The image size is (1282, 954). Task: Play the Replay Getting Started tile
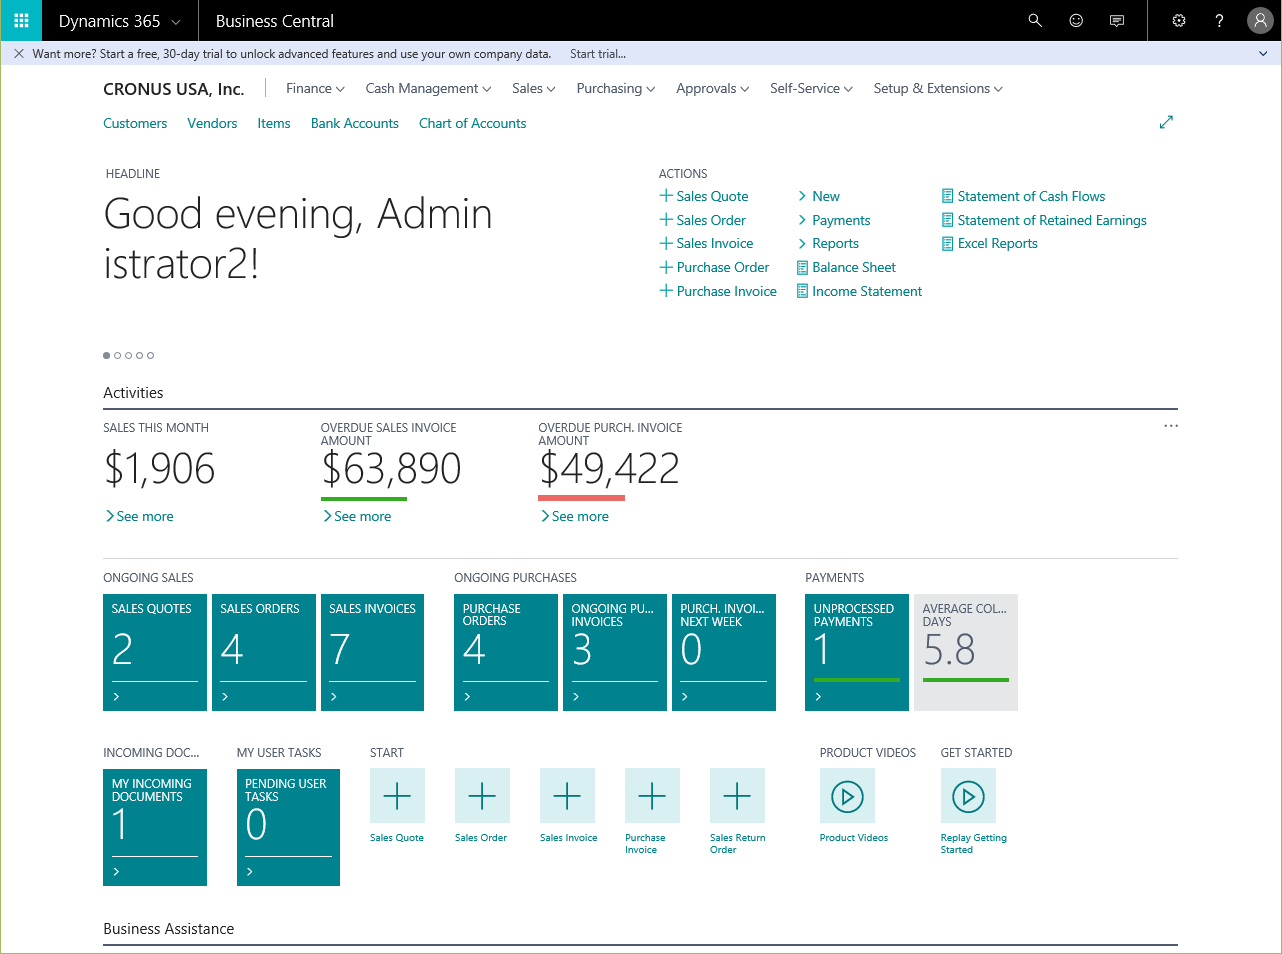coord(968,796)
